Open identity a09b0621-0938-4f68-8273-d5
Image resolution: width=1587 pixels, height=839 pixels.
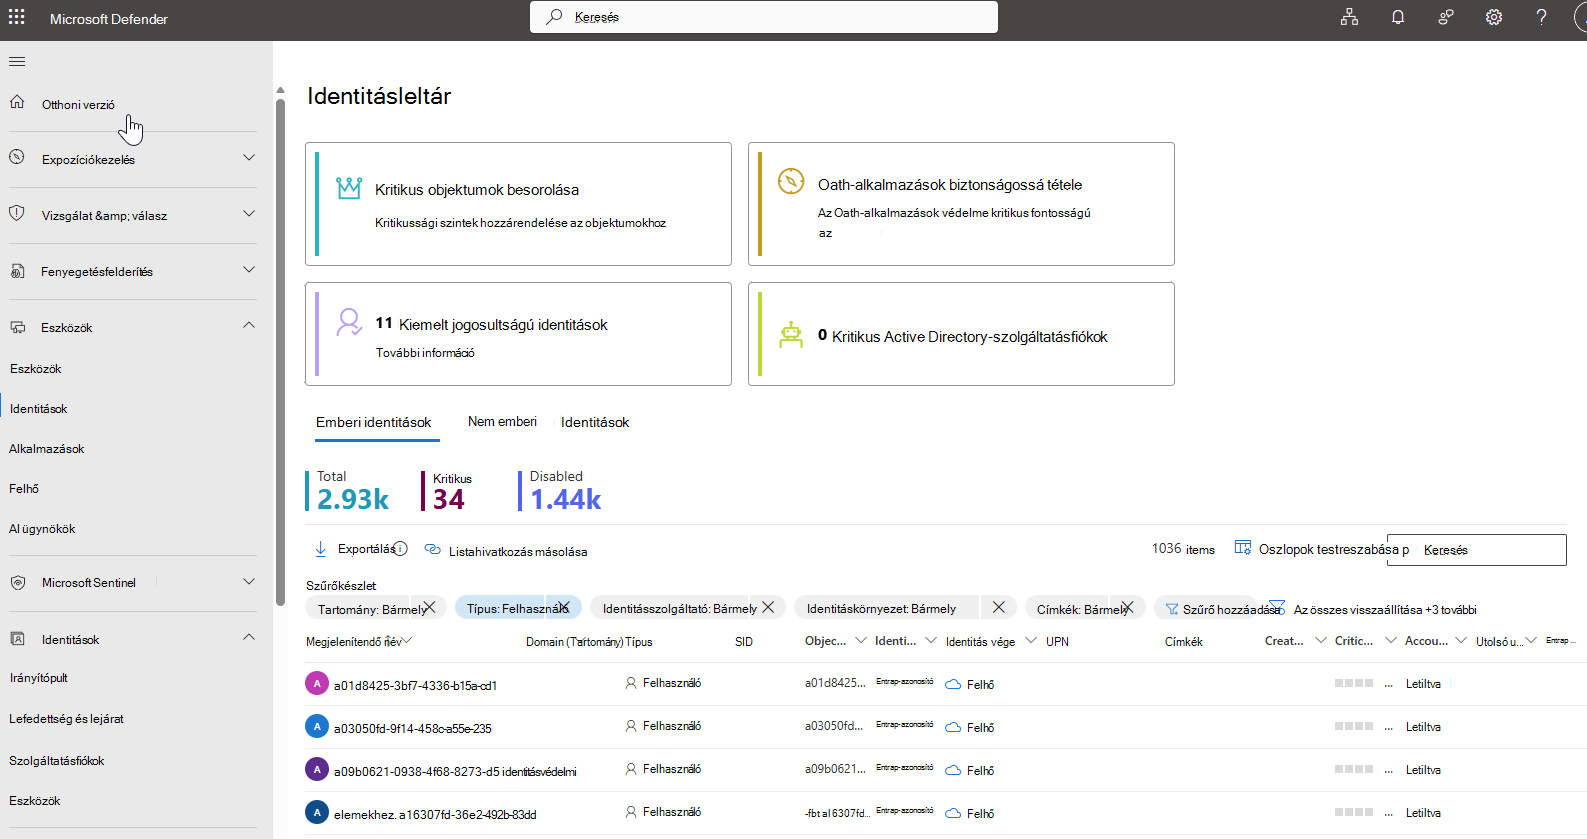point(455,772)
